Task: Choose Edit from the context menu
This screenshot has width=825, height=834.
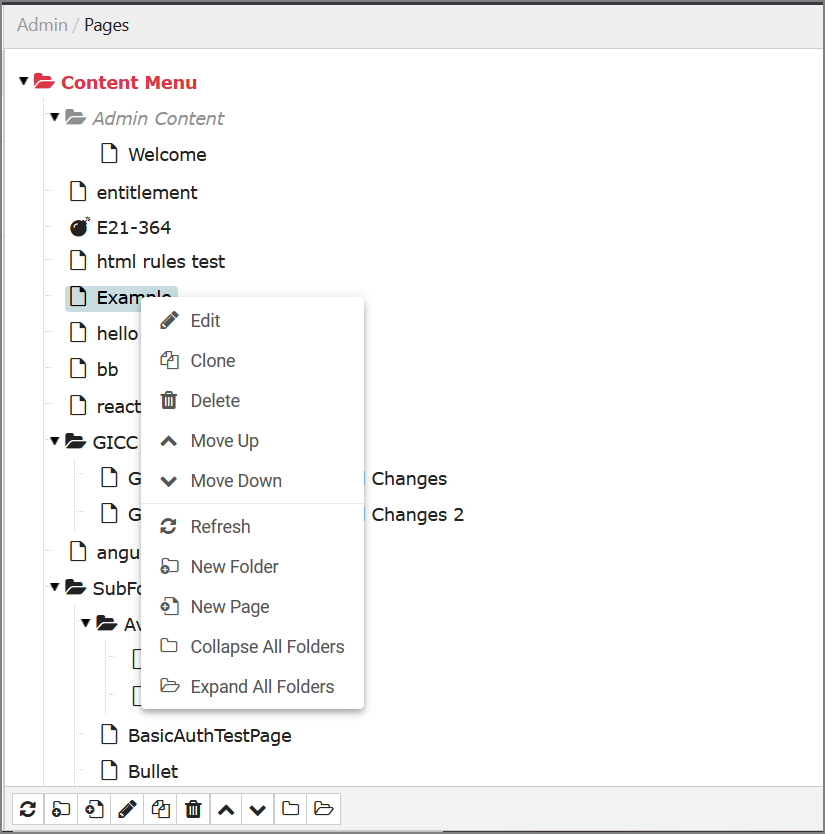Action: point(253,321)
